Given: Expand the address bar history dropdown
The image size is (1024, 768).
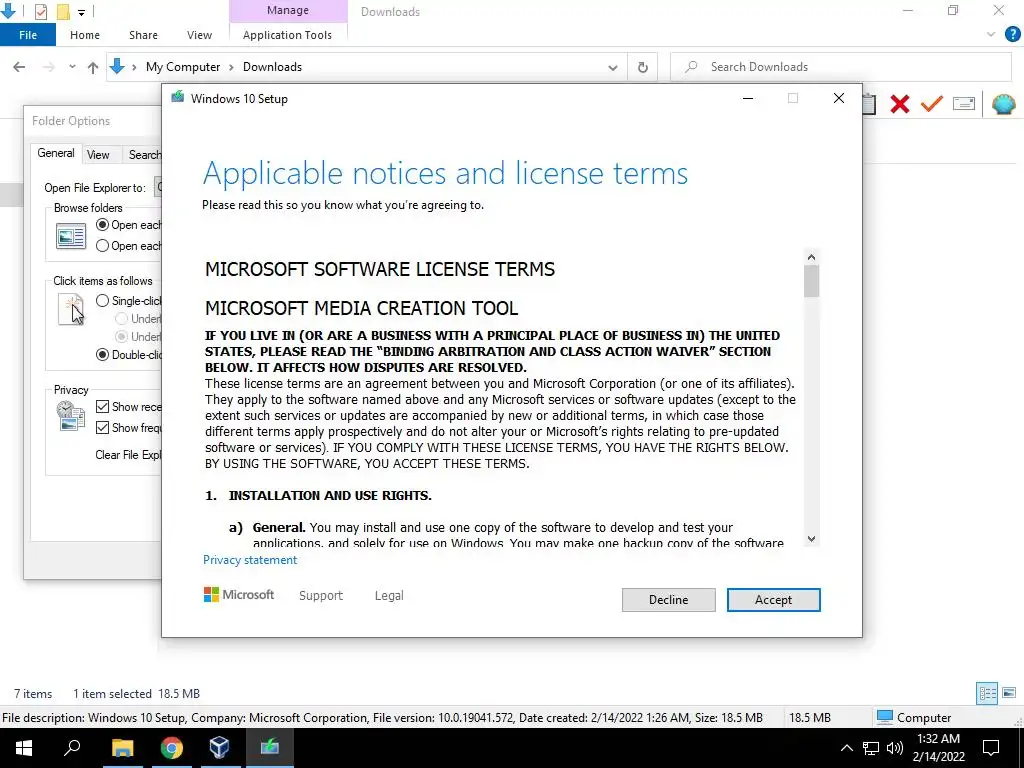Looking at the screenshot, I should click(x=613, y=67).
